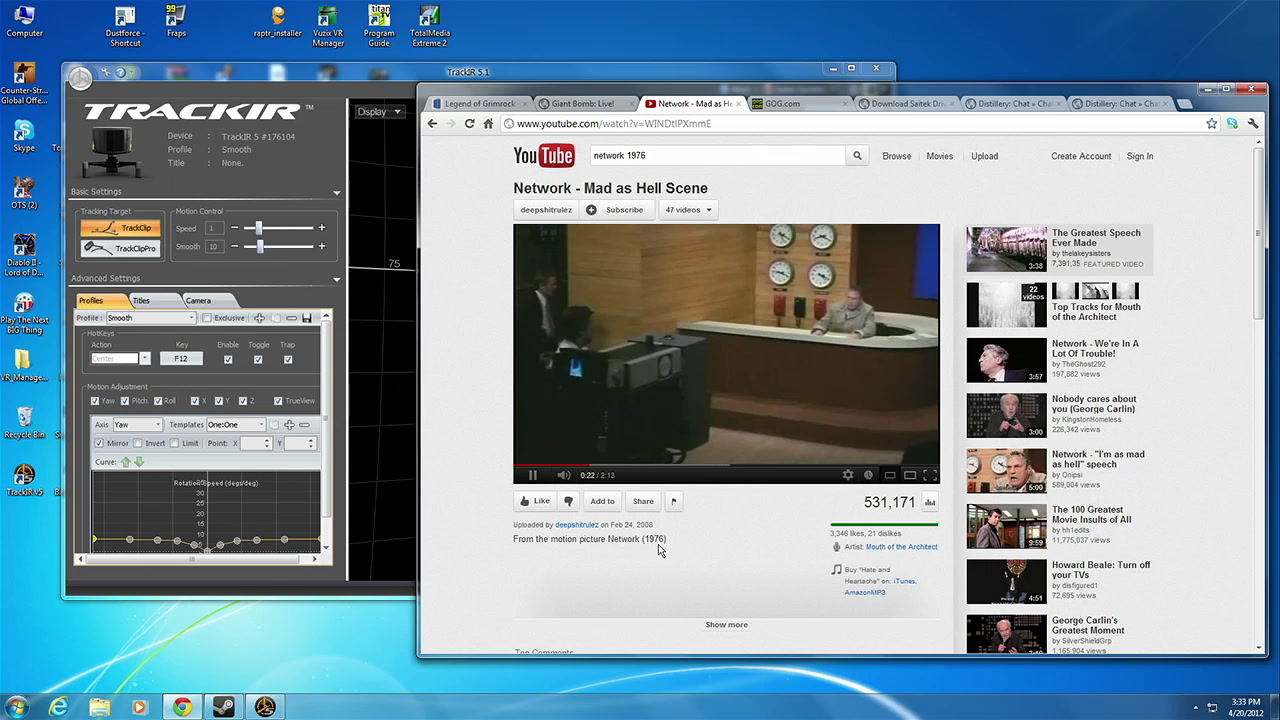Flag the video as inappropriate
Screen dimensions: 1280x720
click(x=673, y=501)
